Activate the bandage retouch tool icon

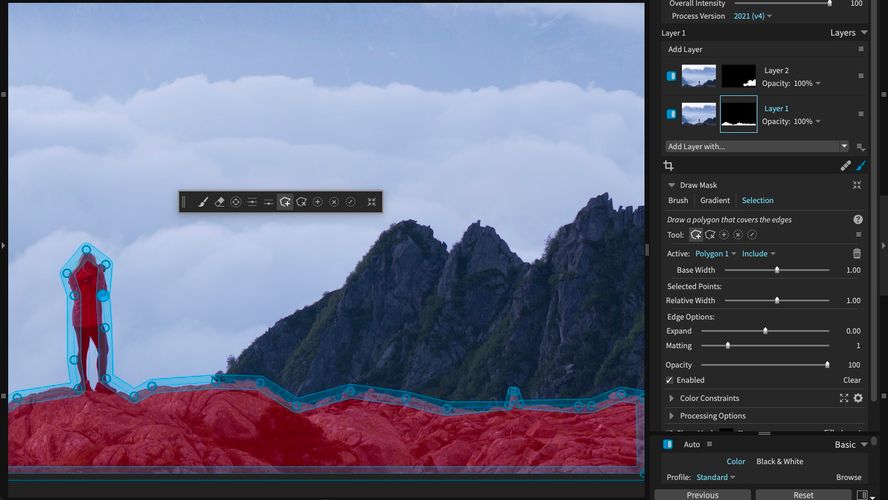[846, 165]
